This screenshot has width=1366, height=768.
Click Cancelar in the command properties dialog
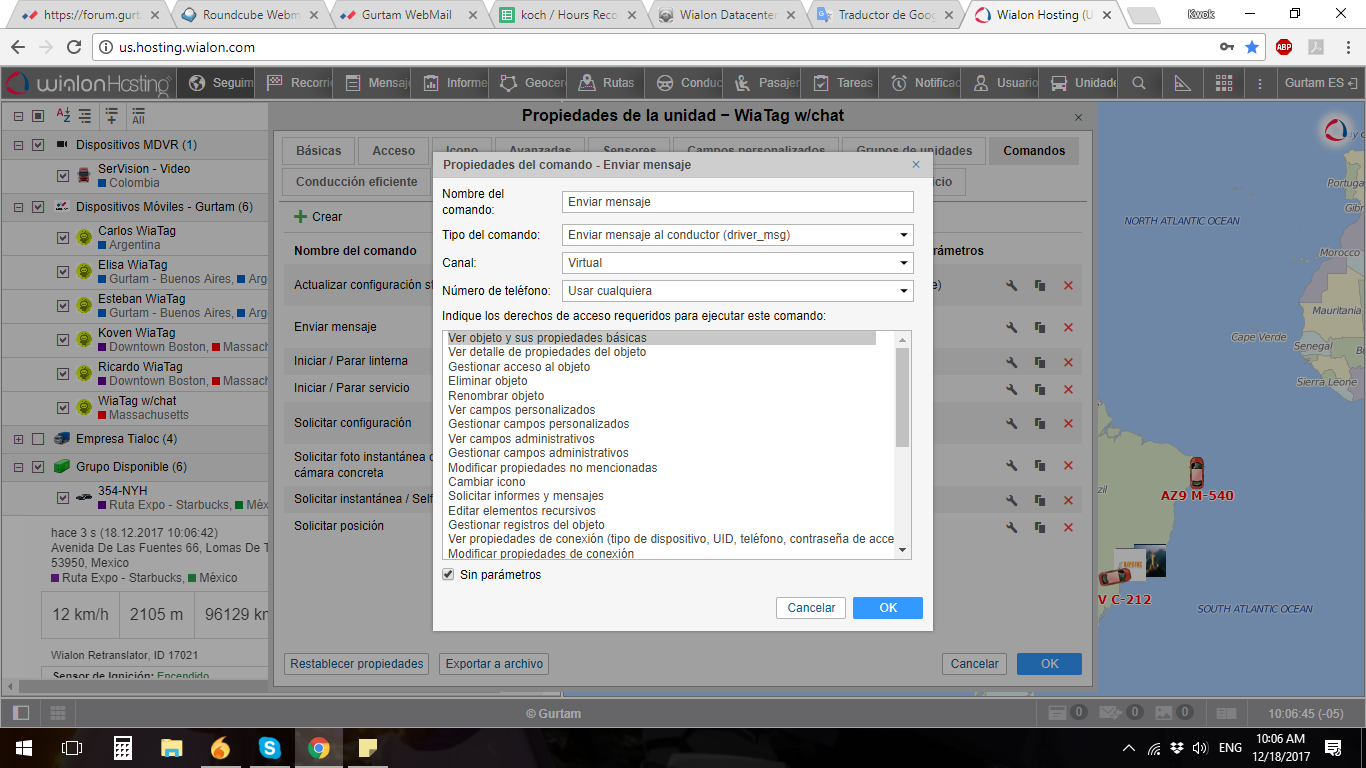click(x=811, y=608)
